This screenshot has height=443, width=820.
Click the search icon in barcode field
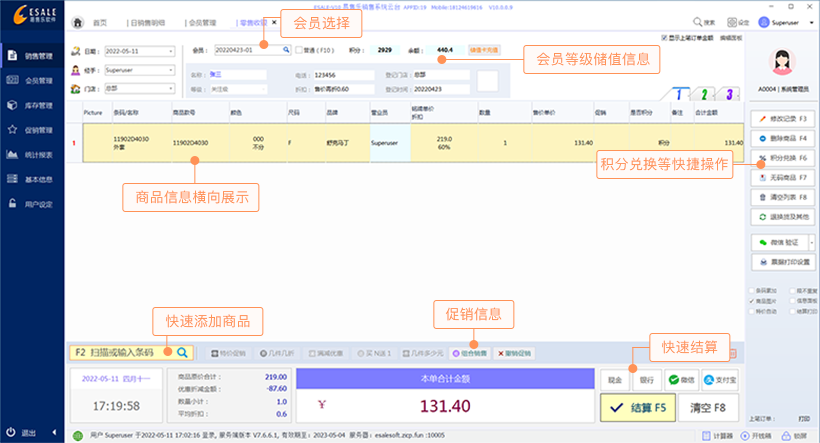click(x=182, y=352)
